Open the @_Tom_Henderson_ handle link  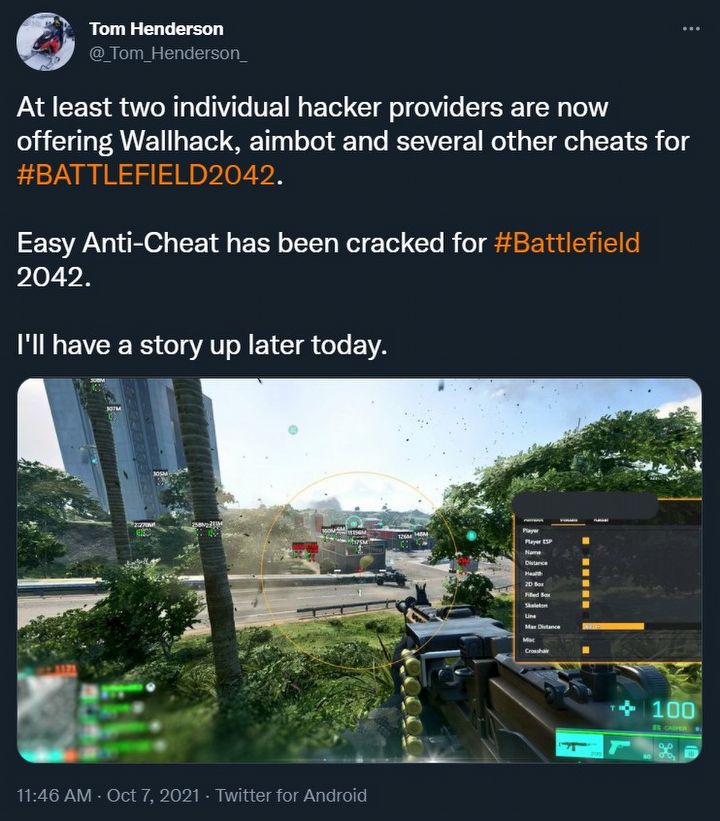tap(168, 53)
